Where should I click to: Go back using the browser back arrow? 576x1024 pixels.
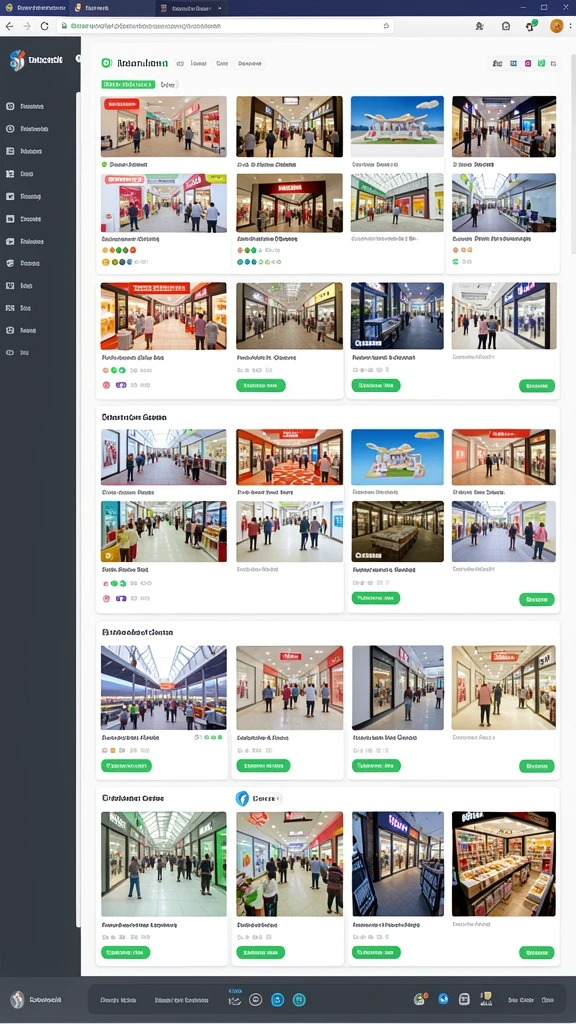point(9,26)
